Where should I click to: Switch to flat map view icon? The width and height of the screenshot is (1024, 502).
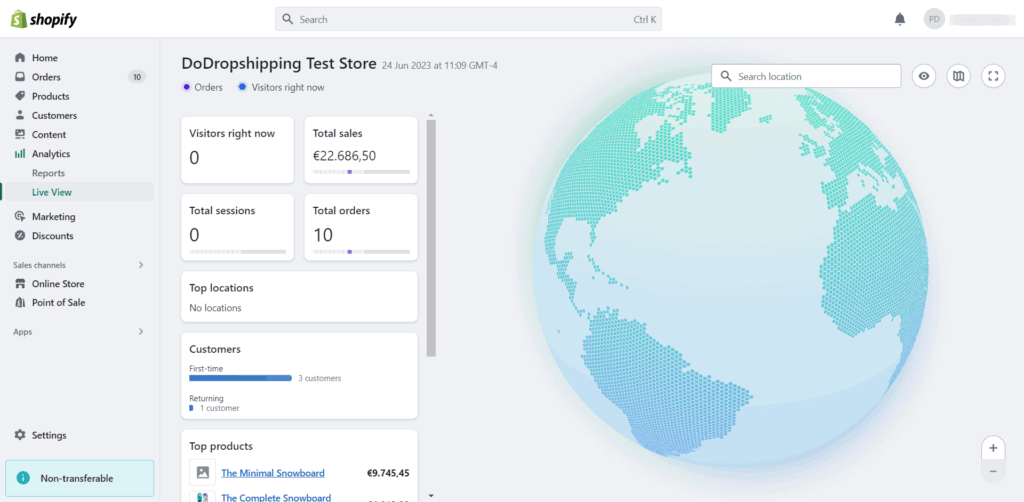coord(958,76)
